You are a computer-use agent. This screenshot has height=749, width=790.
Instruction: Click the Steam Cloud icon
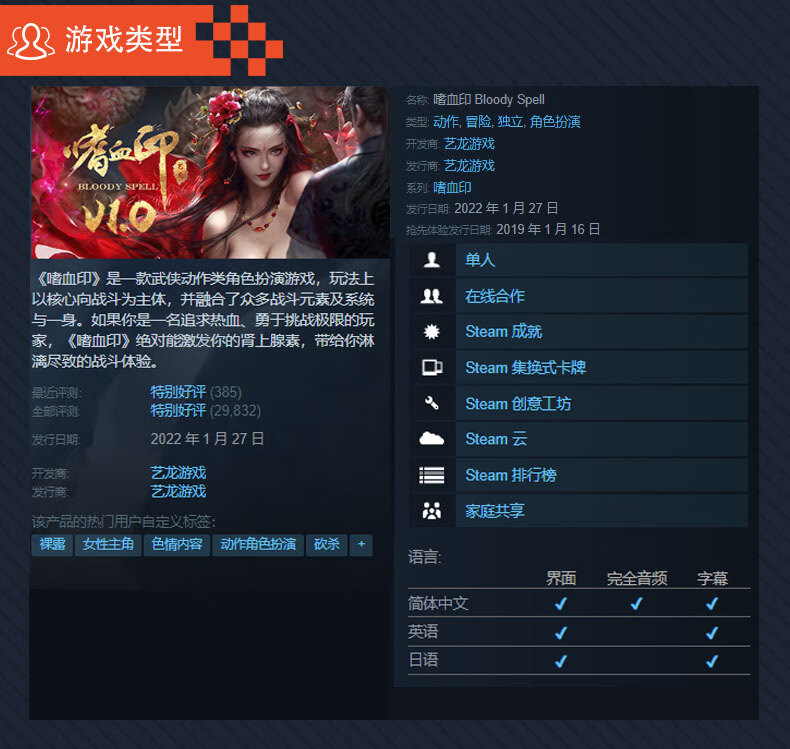click(x=432, y=439)
